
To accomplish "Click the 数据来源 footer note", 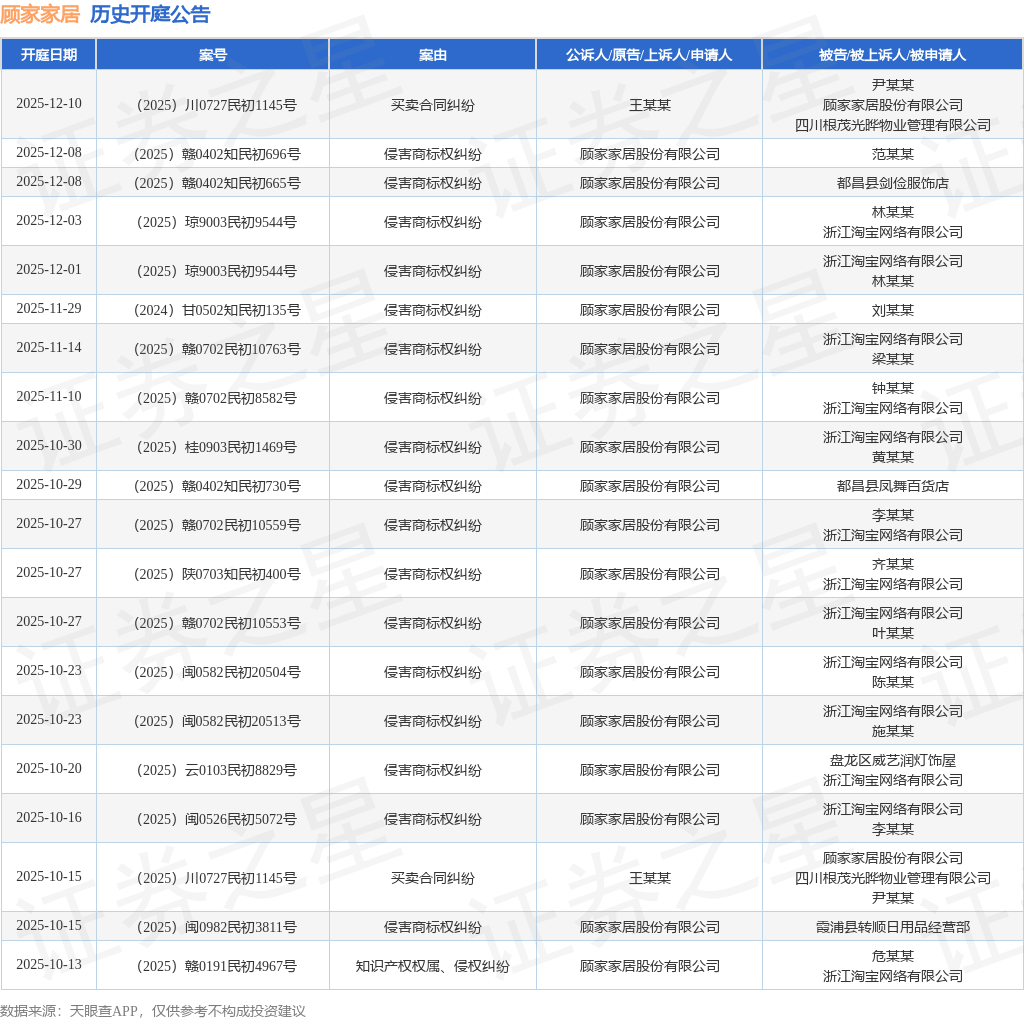I will tap(153, 1011).
